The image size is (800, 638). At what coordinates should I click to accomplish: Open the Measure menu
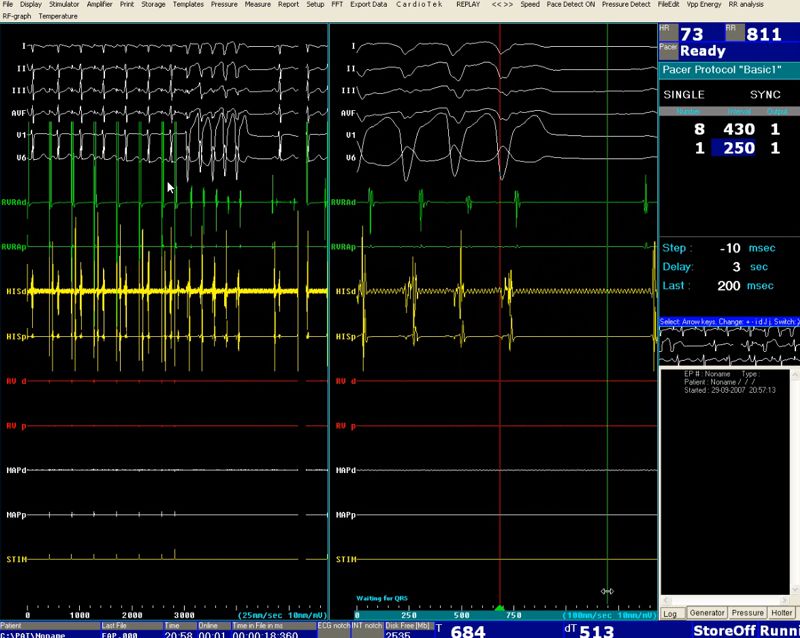pyautogui.click(x=258, y=4)
